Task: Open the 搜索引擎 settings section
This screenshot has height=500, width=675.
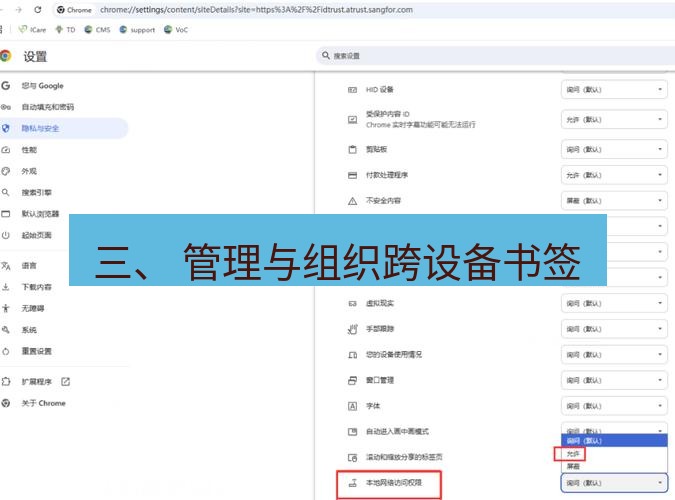Action: [37, 193]
